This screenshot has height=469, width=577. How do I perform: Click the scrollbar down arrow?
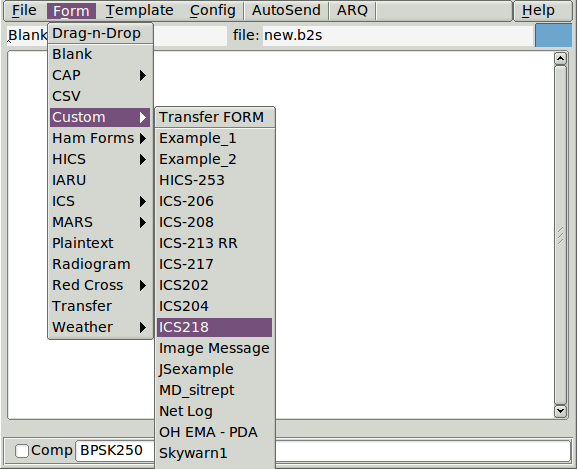tap(560, 411)
